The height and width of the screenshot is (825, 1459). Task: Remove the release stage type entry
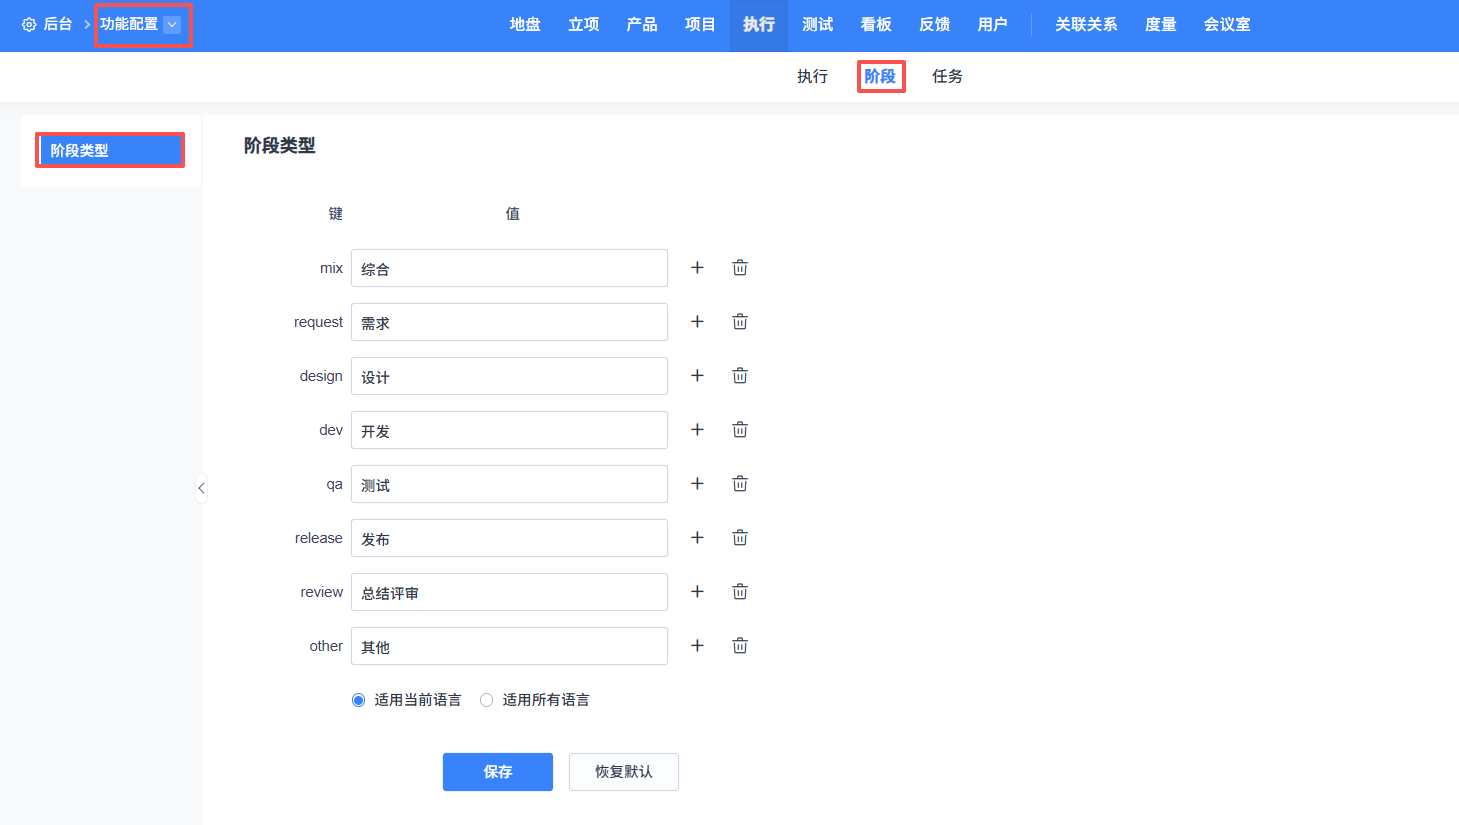[x=740, y=538]
